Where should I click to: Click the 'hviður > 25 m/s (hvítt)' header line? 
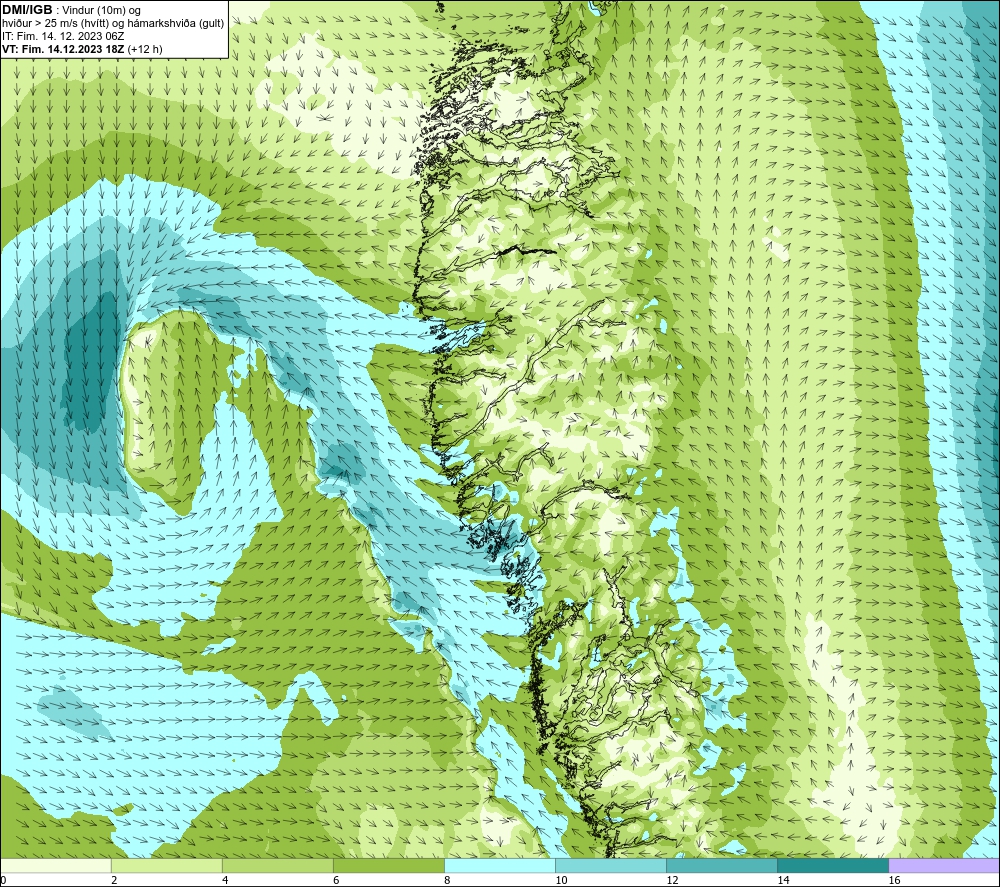113,24
